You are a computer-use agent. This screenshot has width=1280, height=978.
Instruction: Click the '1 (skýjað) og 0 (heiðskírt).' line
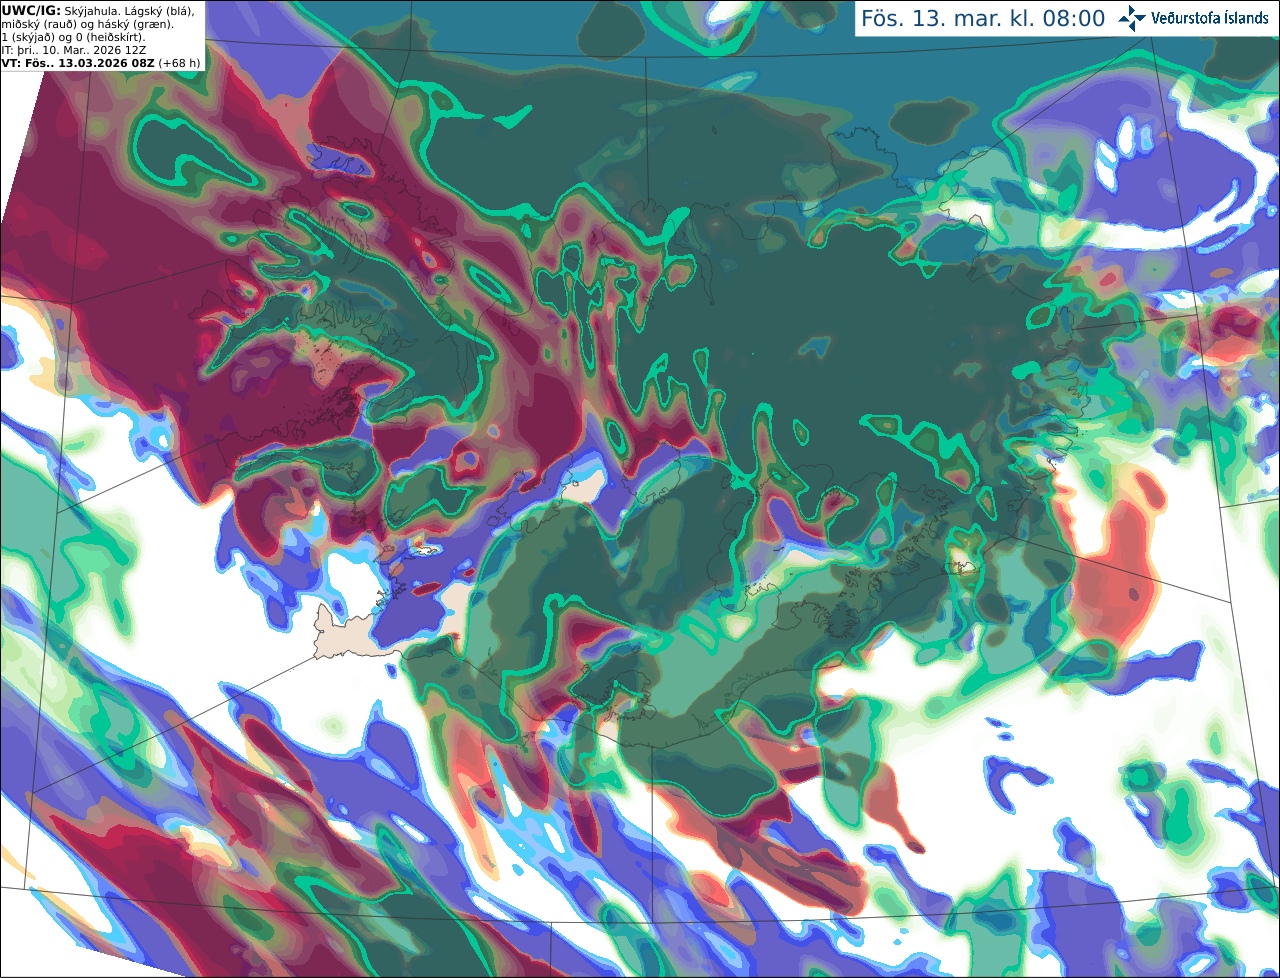[x=74, y=36]
